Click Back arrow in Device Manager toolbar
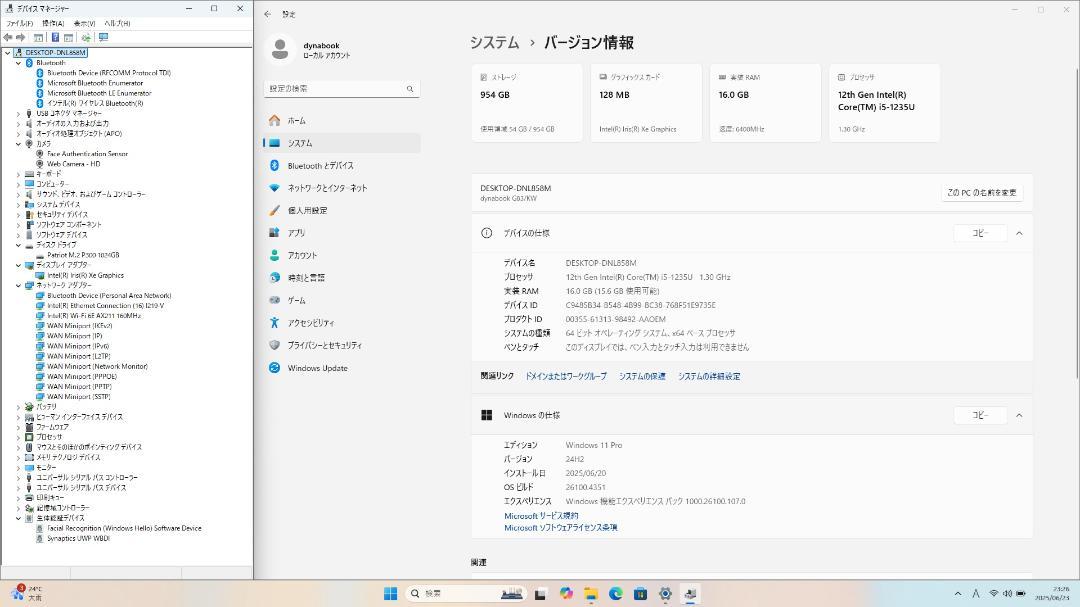 click(x=8, y=37)
